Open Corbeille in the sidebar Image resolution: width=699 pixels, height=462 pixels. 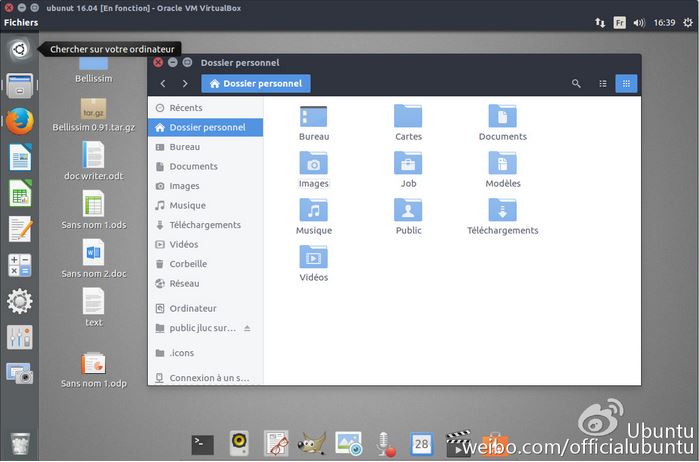(188, 264)
